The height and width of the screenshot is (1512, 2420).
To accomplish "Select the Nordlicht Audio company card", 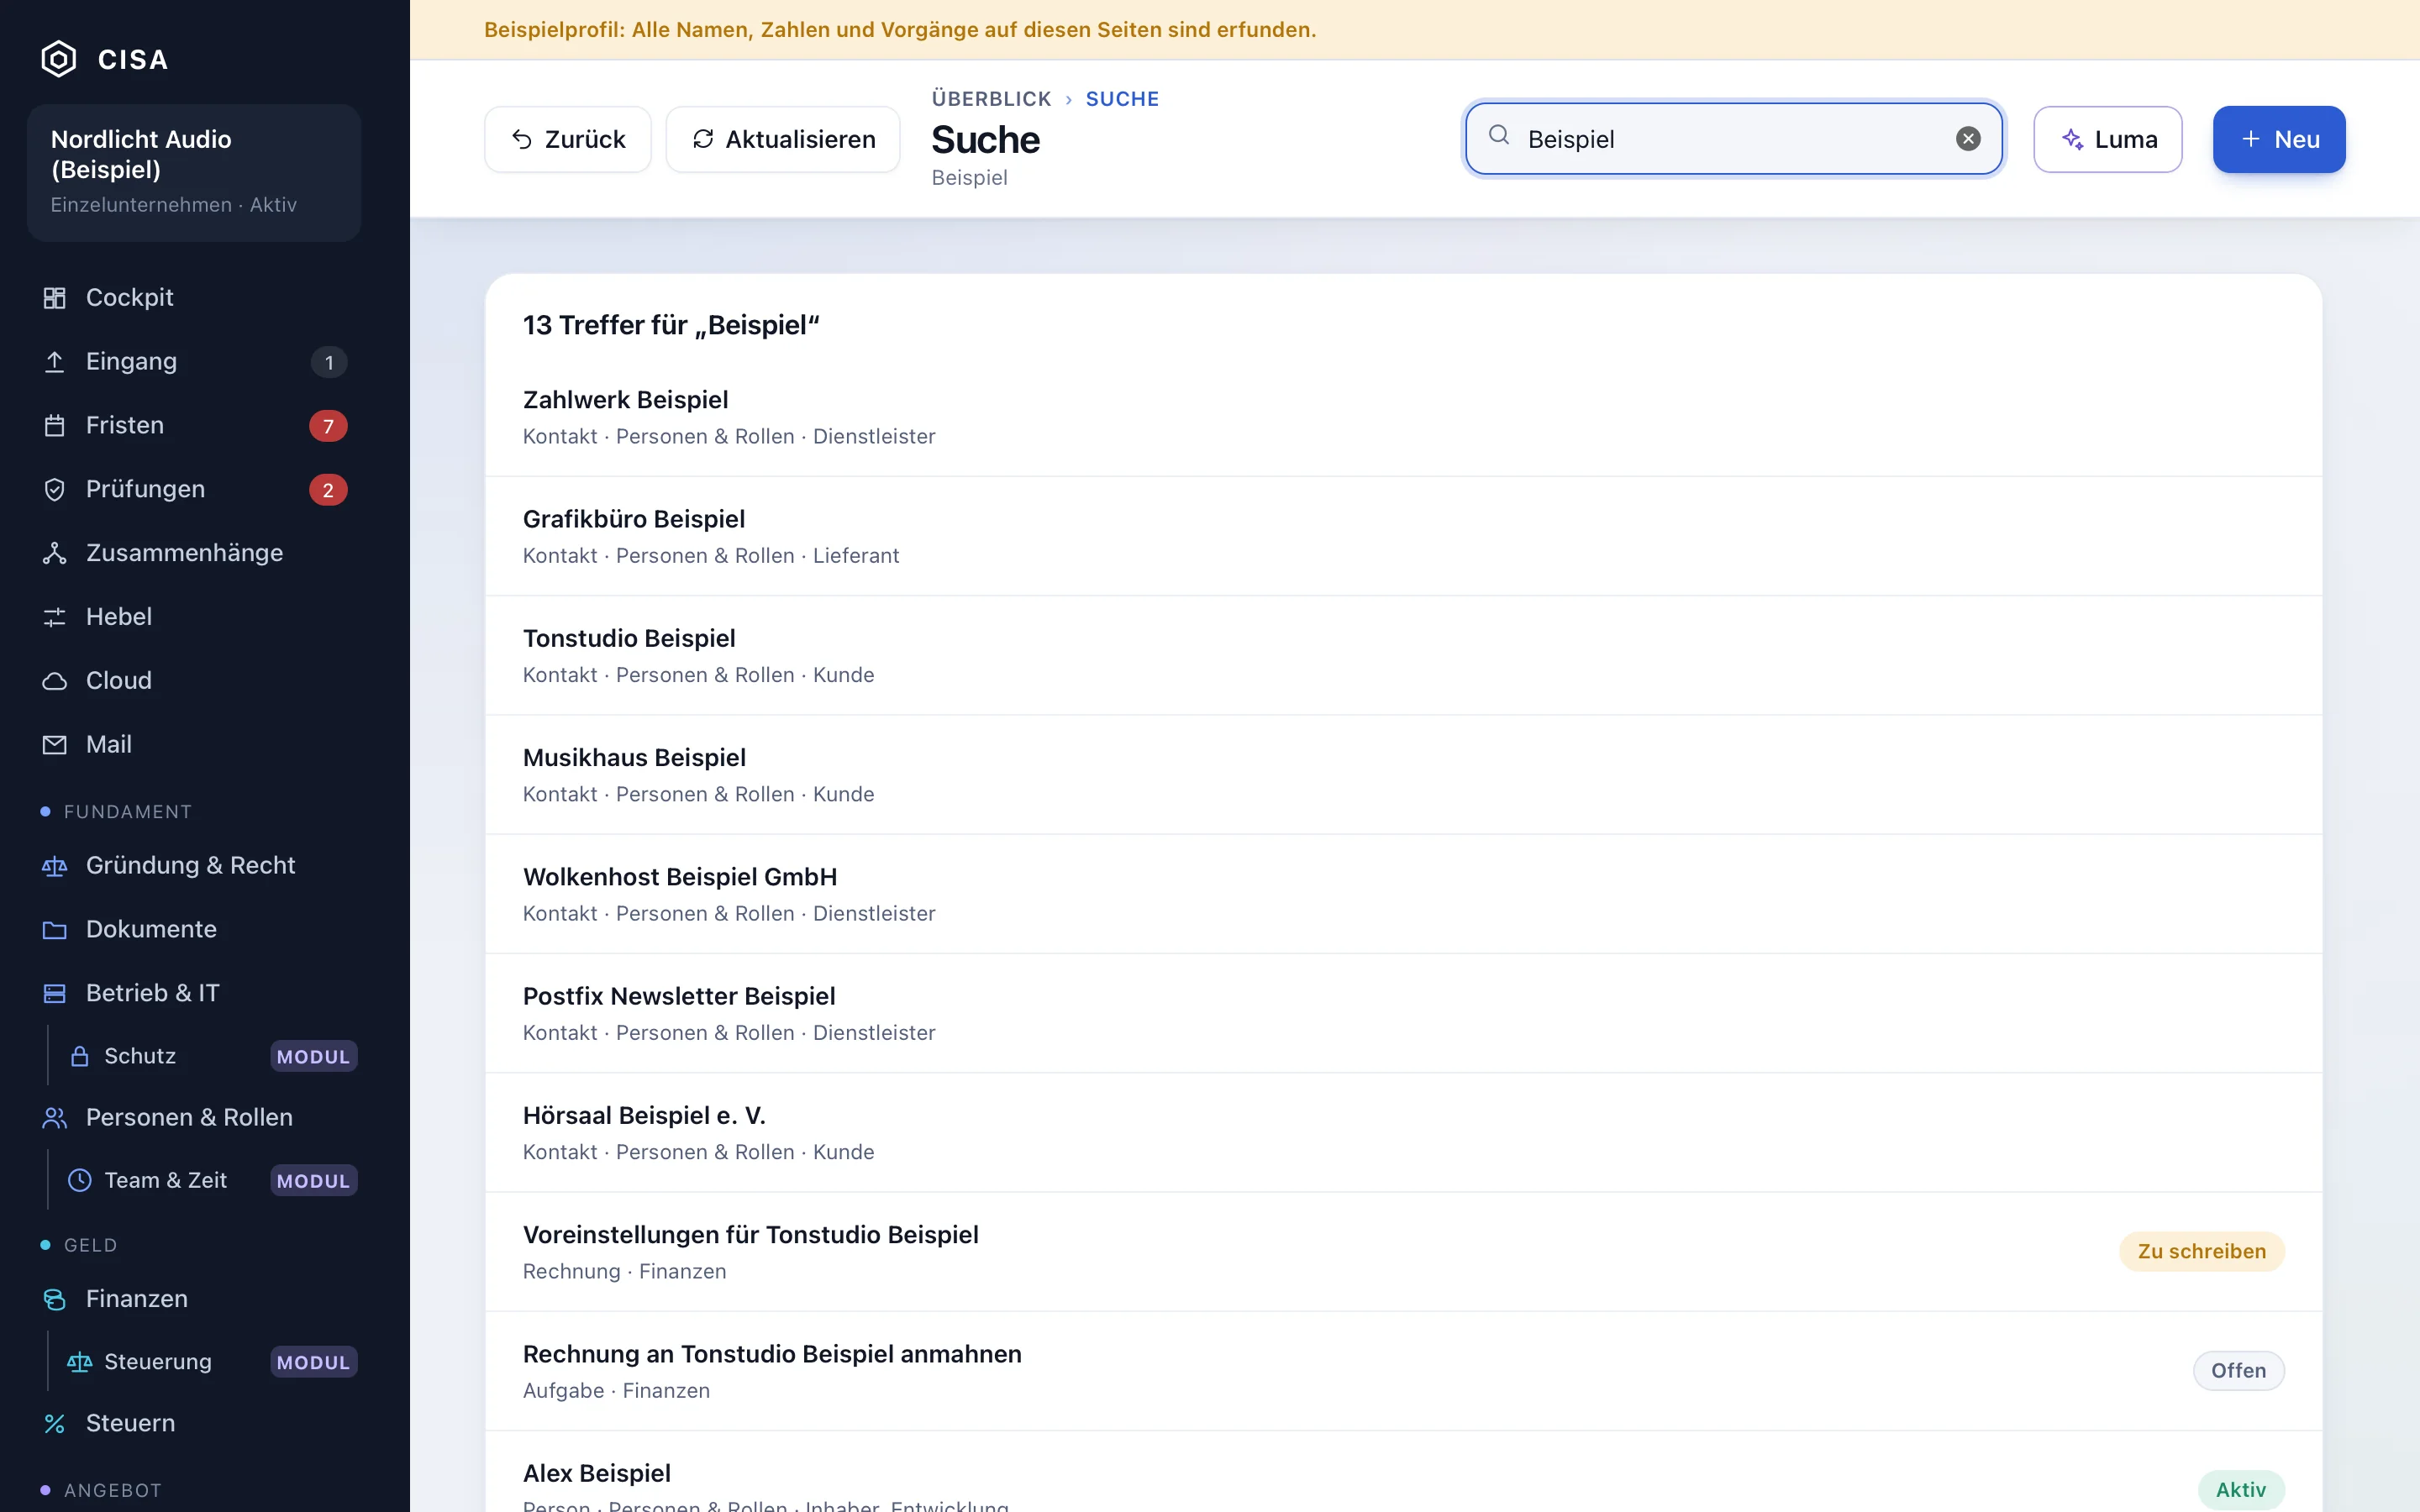I will [x=194, y=172].
